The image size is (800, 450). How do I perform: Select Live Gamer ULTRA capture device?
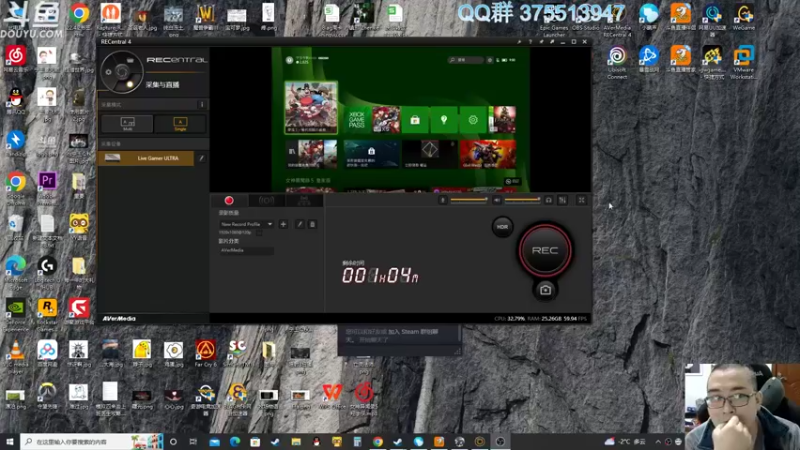[x=146, y=158]
